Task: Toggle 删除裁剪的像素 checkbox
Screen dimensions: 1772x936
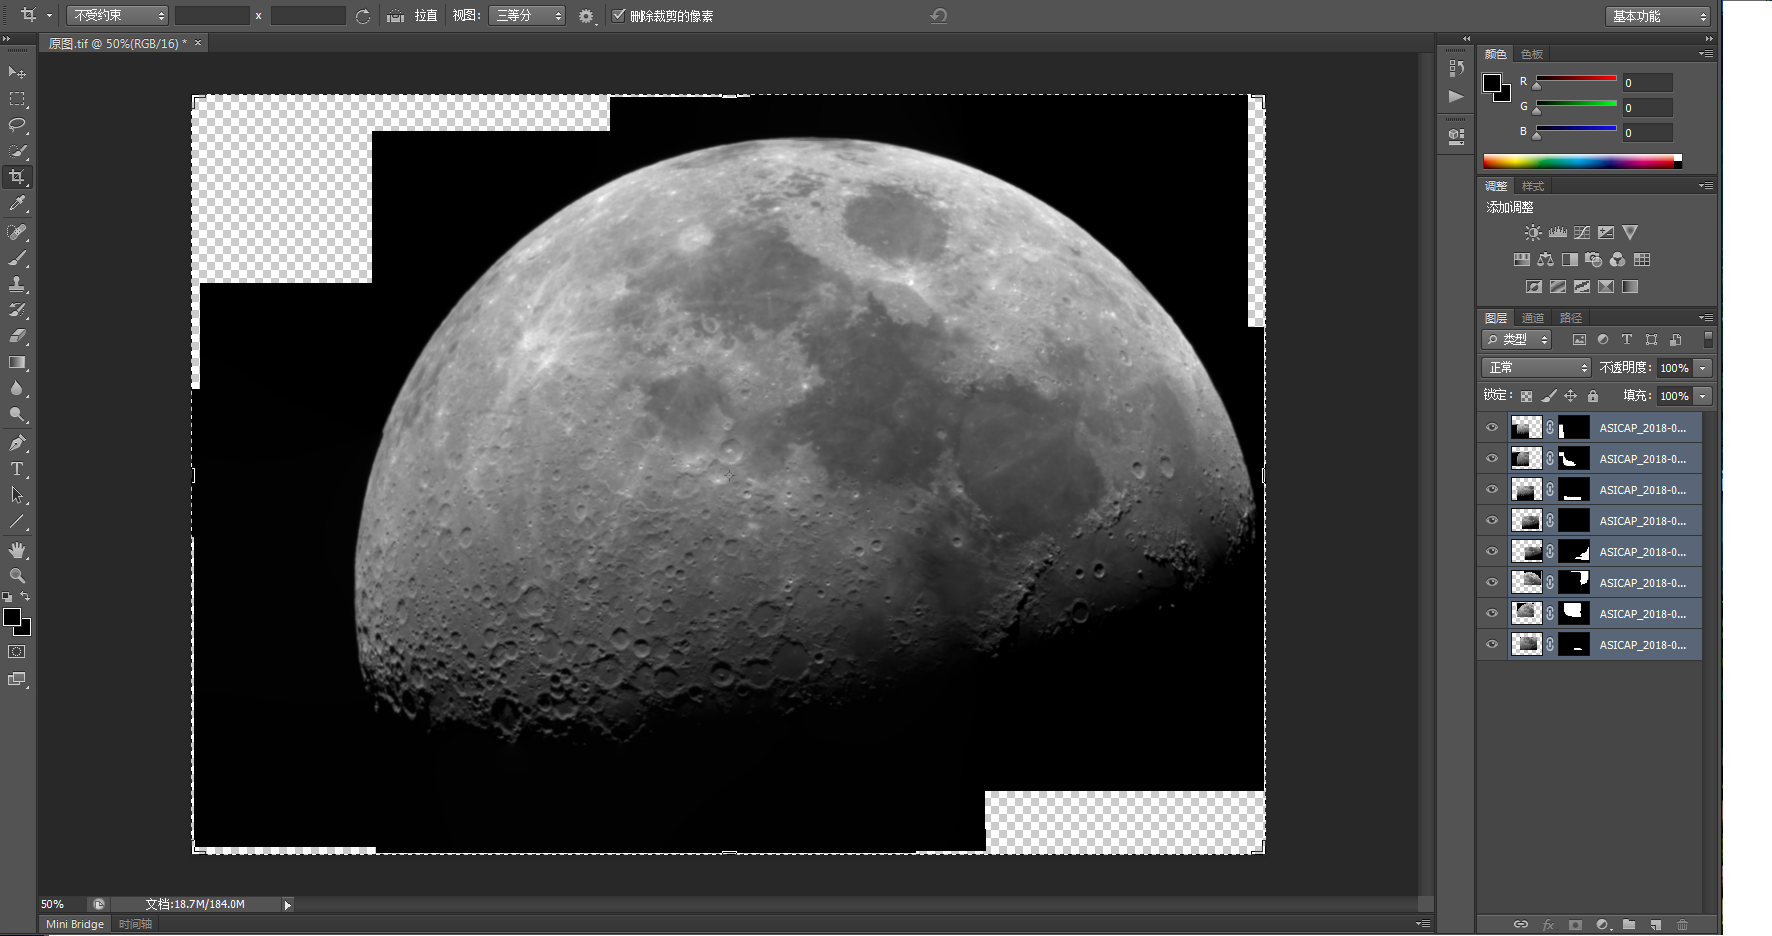Action: pos(618,15)
